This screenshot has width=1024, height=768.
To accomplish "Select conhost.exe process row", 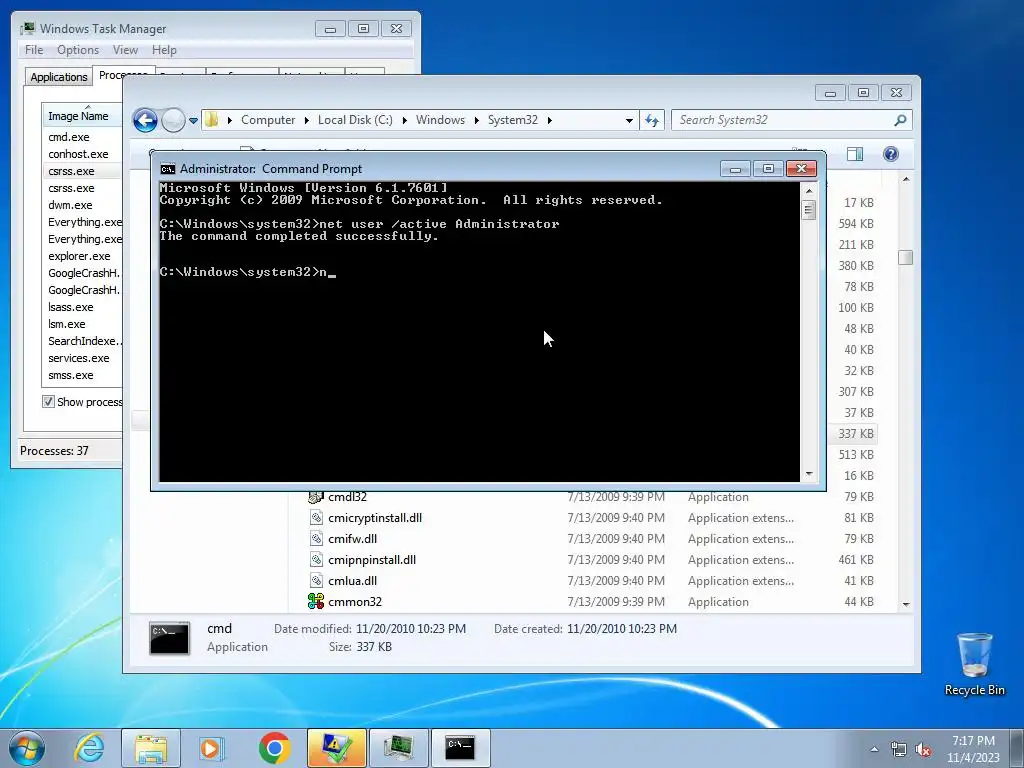I will 78,154.
